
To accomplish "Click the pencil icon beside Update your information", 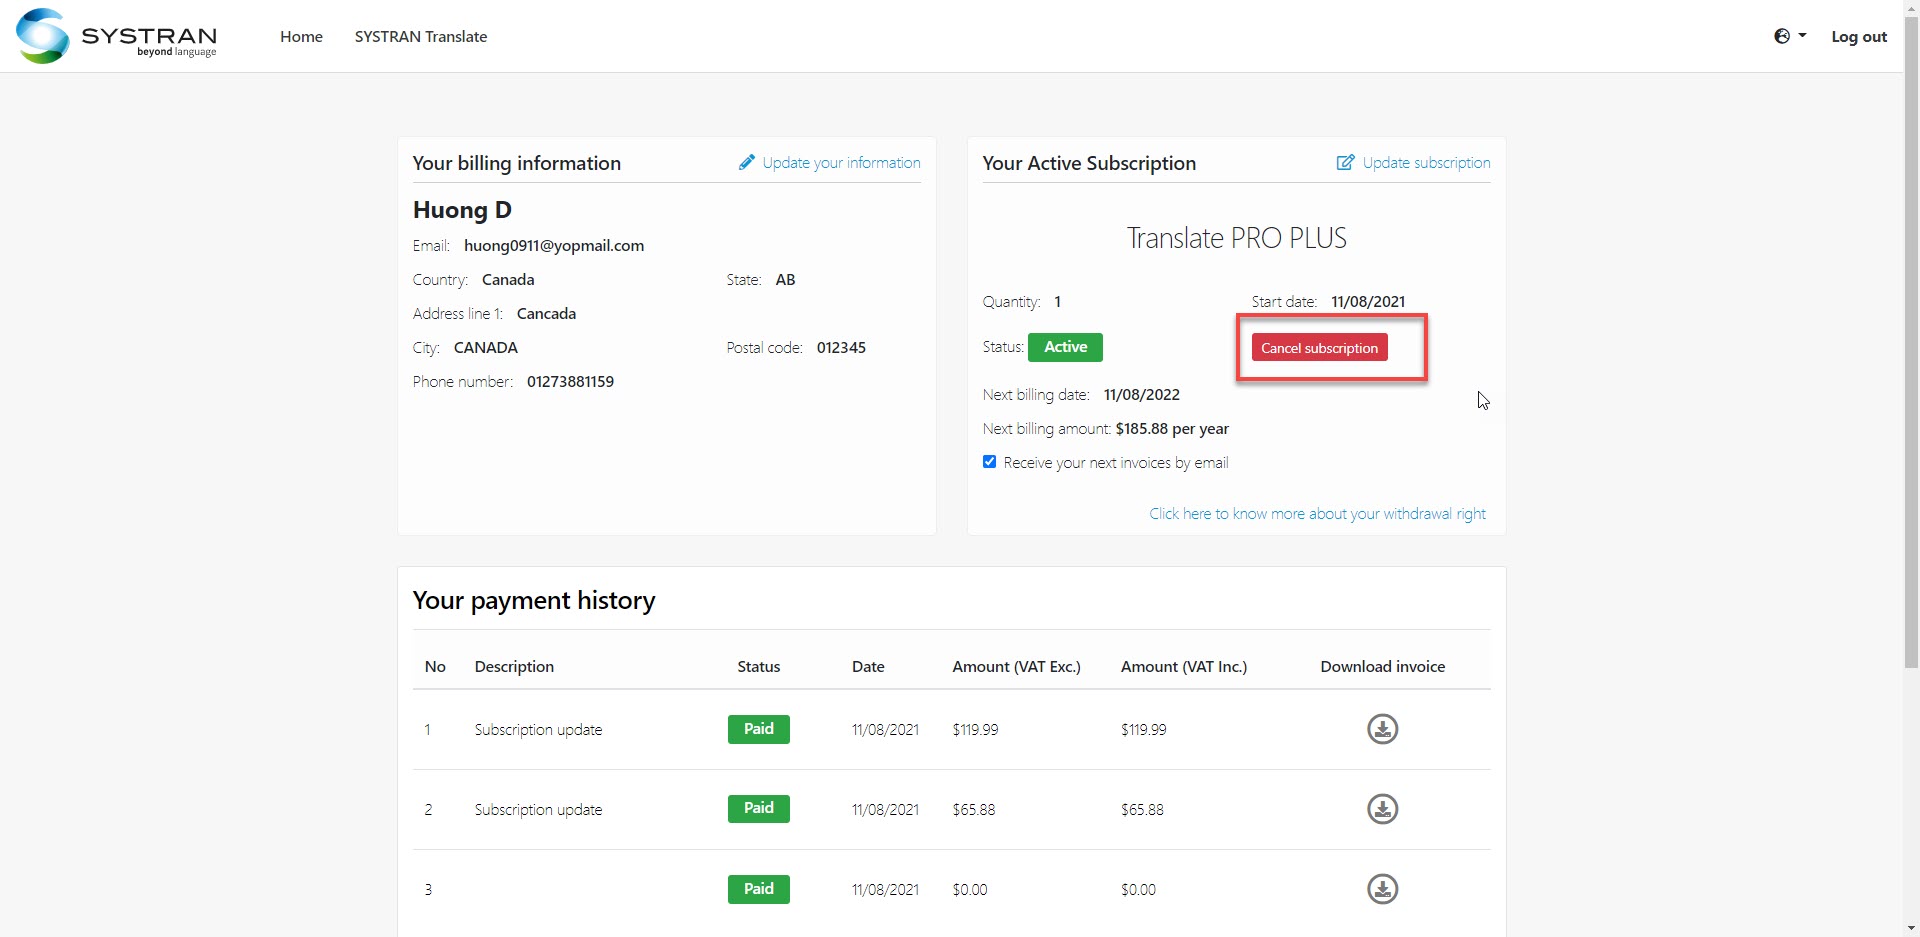I will pos(746,163).
